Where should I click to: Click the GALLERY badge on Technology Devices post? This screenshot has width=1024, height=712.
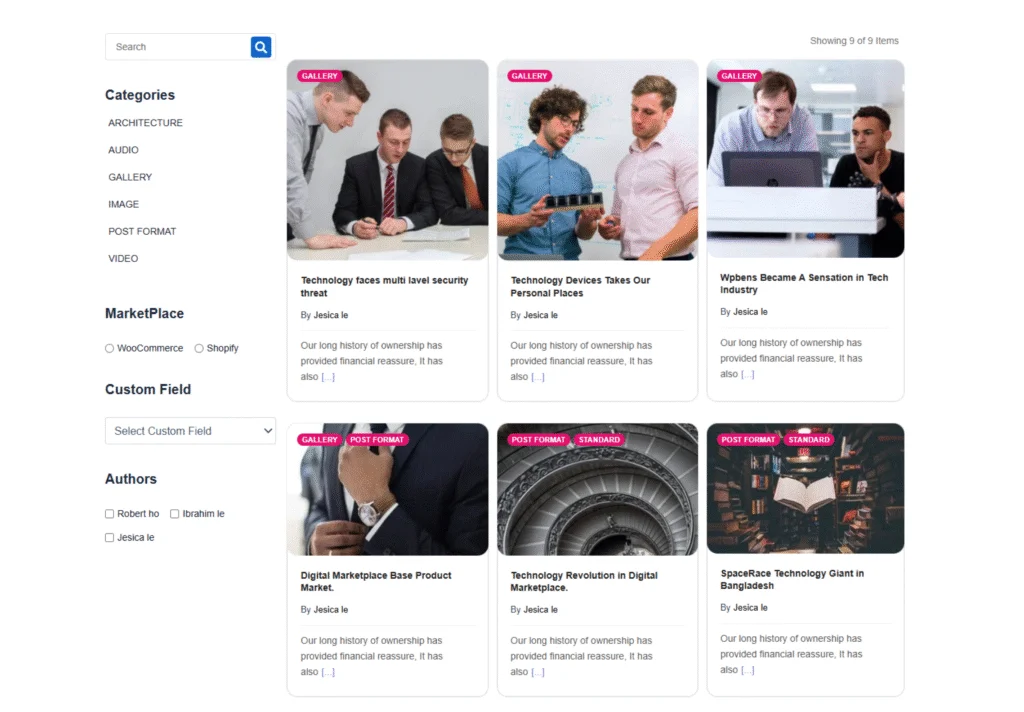529,75
